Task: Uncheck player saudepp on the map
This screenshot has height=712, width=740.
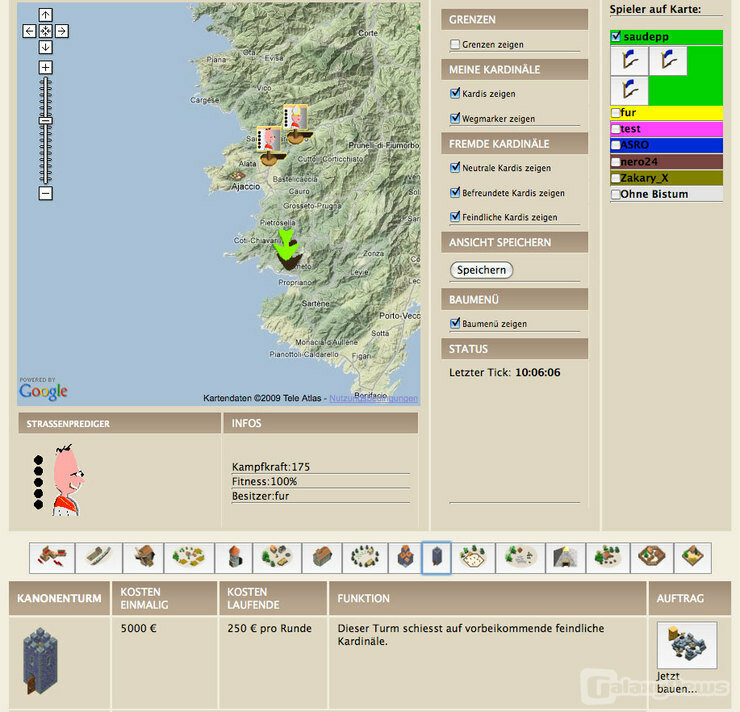Action: [616, 36]
